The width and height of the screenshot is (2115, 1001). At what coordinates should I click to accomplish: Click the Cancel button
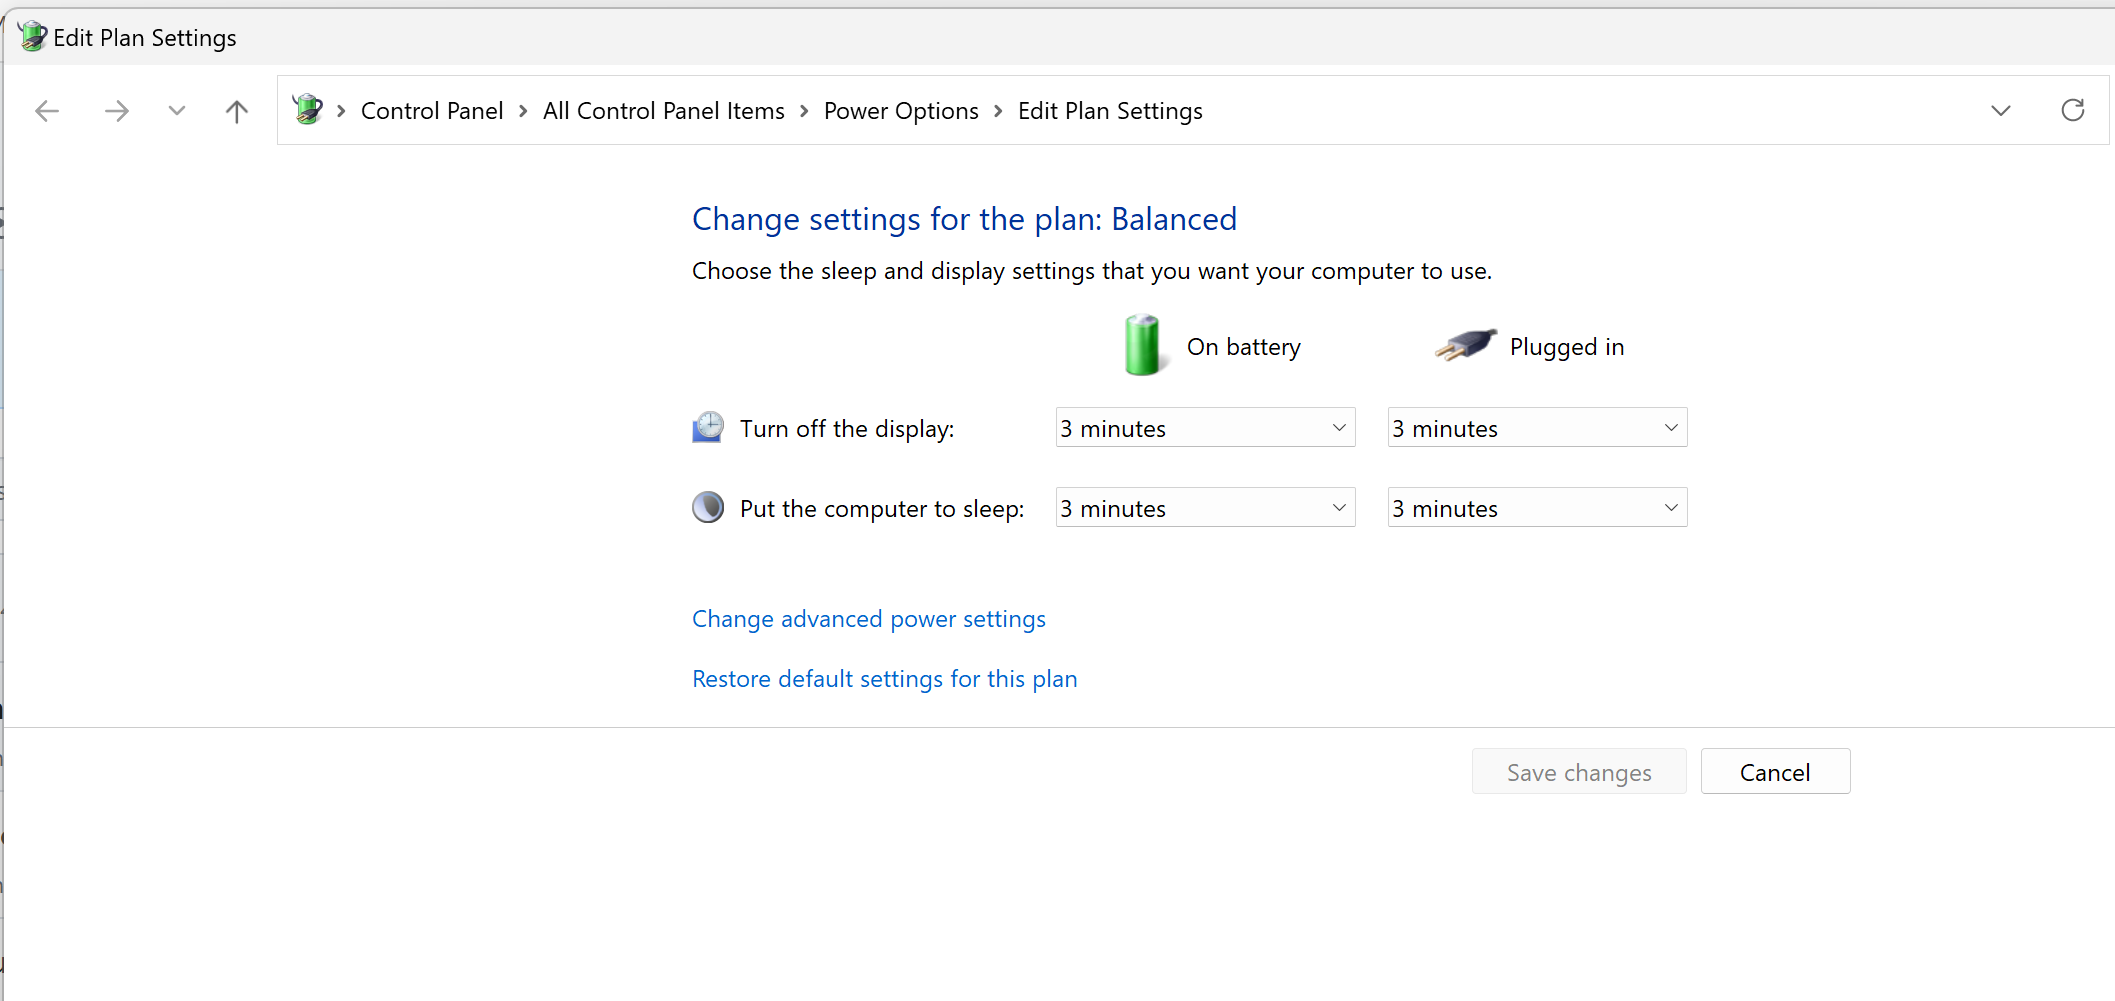1775,771
